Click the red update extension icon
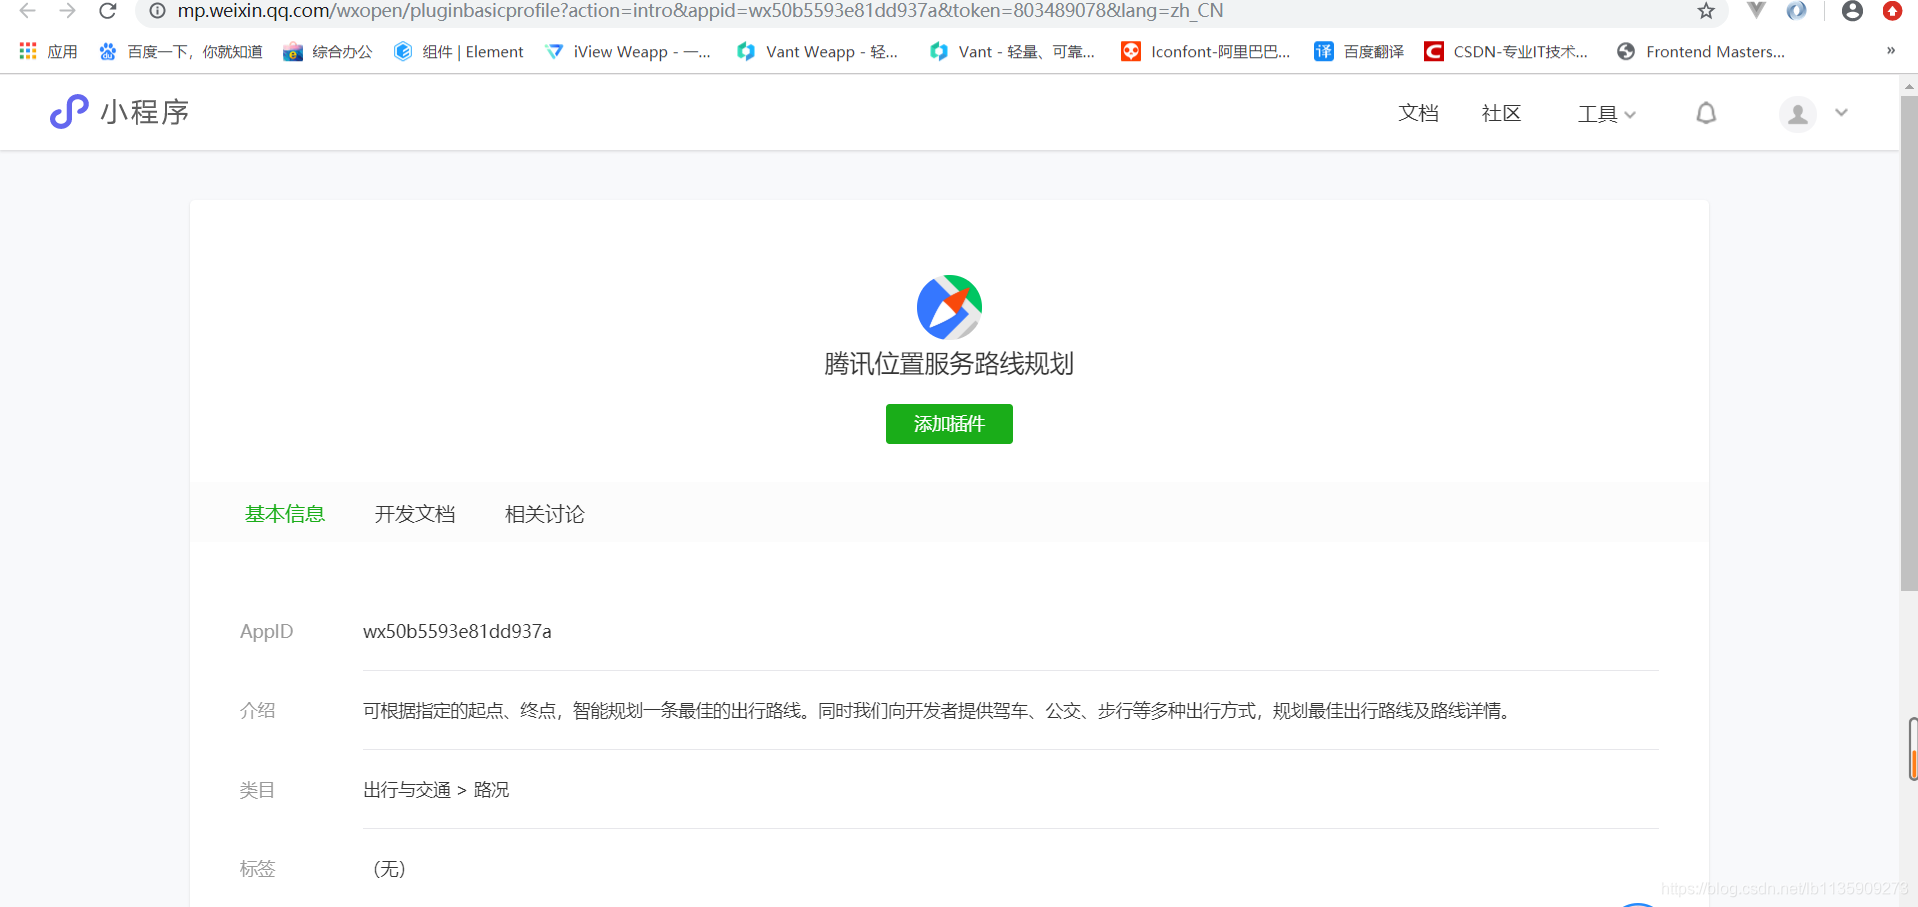The image size is (1918, 907). point(1892,11)
